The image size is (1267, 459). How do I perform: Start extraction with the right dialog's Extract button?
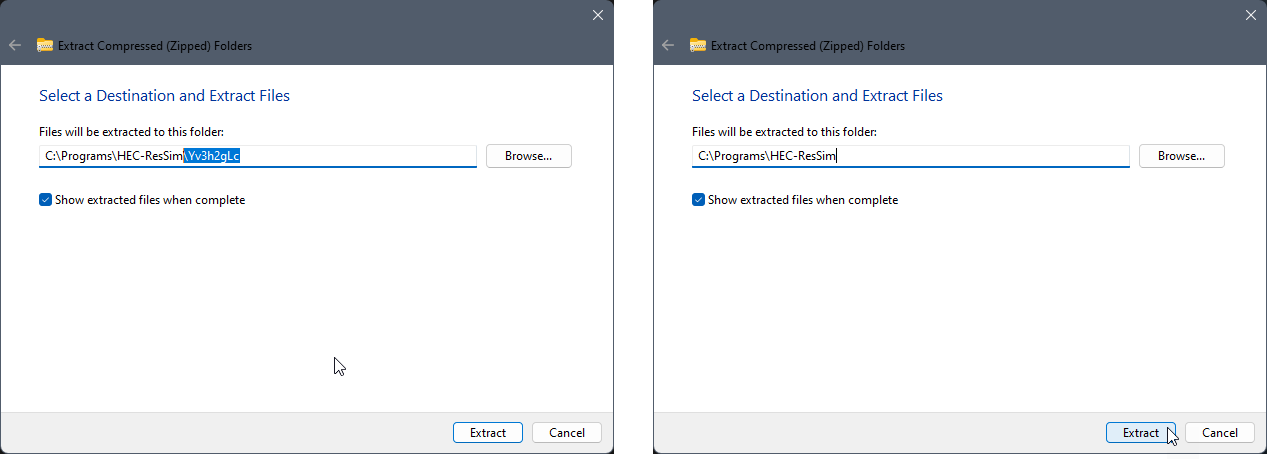1140,433
